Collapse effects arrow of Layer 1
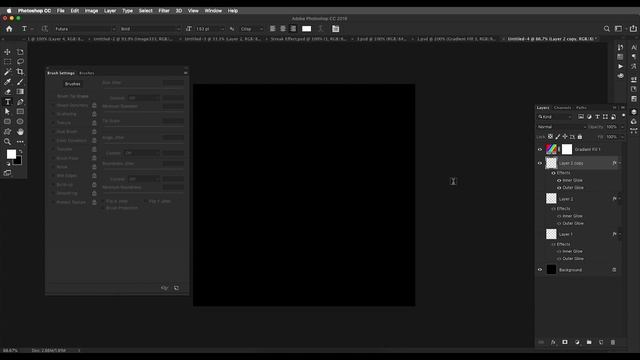 click(620, 234)
